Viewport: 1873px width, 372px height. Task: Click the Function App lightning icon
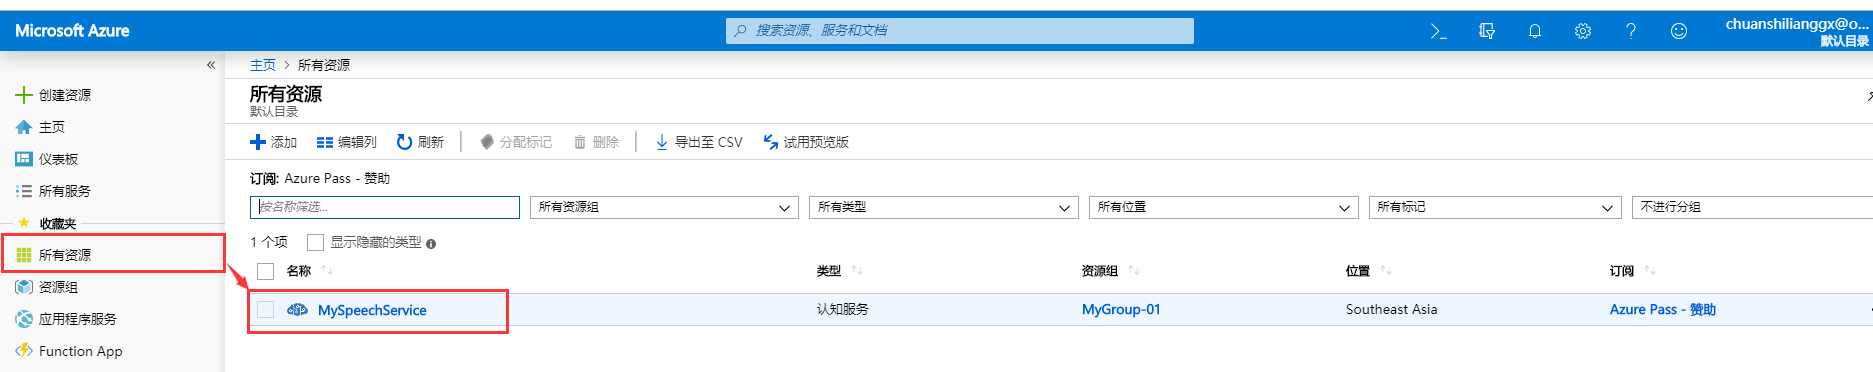pyautogui.click(x=24, y=351)
